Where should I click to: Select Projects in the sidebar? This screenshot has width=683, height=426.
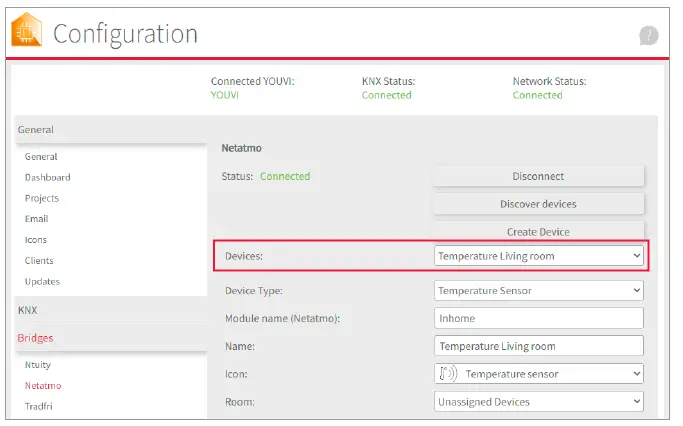click(42, 198)
